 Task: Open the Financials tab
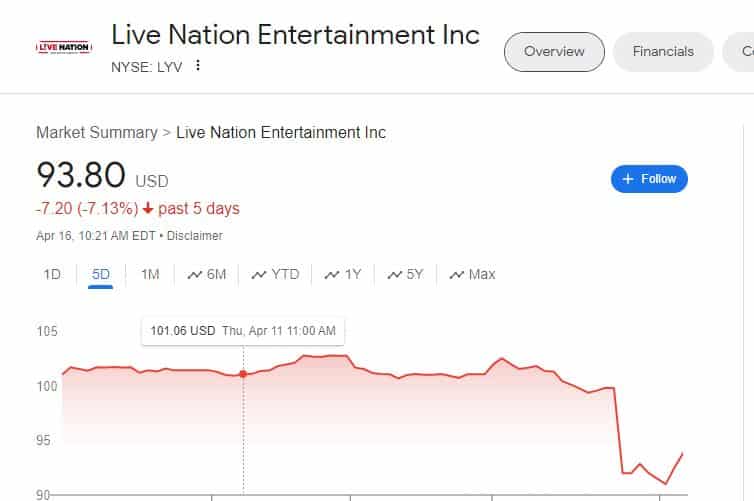pyautogui.click(x=663, y=52)
